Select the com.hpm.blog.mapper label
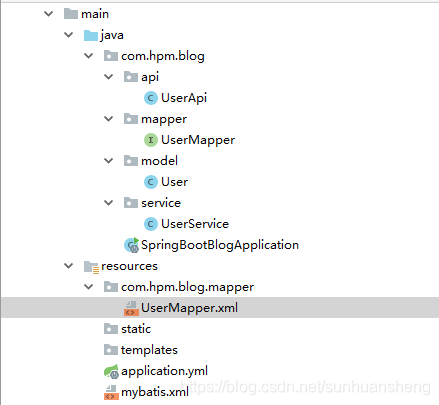The height and width of the screenshot is (405, 439). coord(188,287)
